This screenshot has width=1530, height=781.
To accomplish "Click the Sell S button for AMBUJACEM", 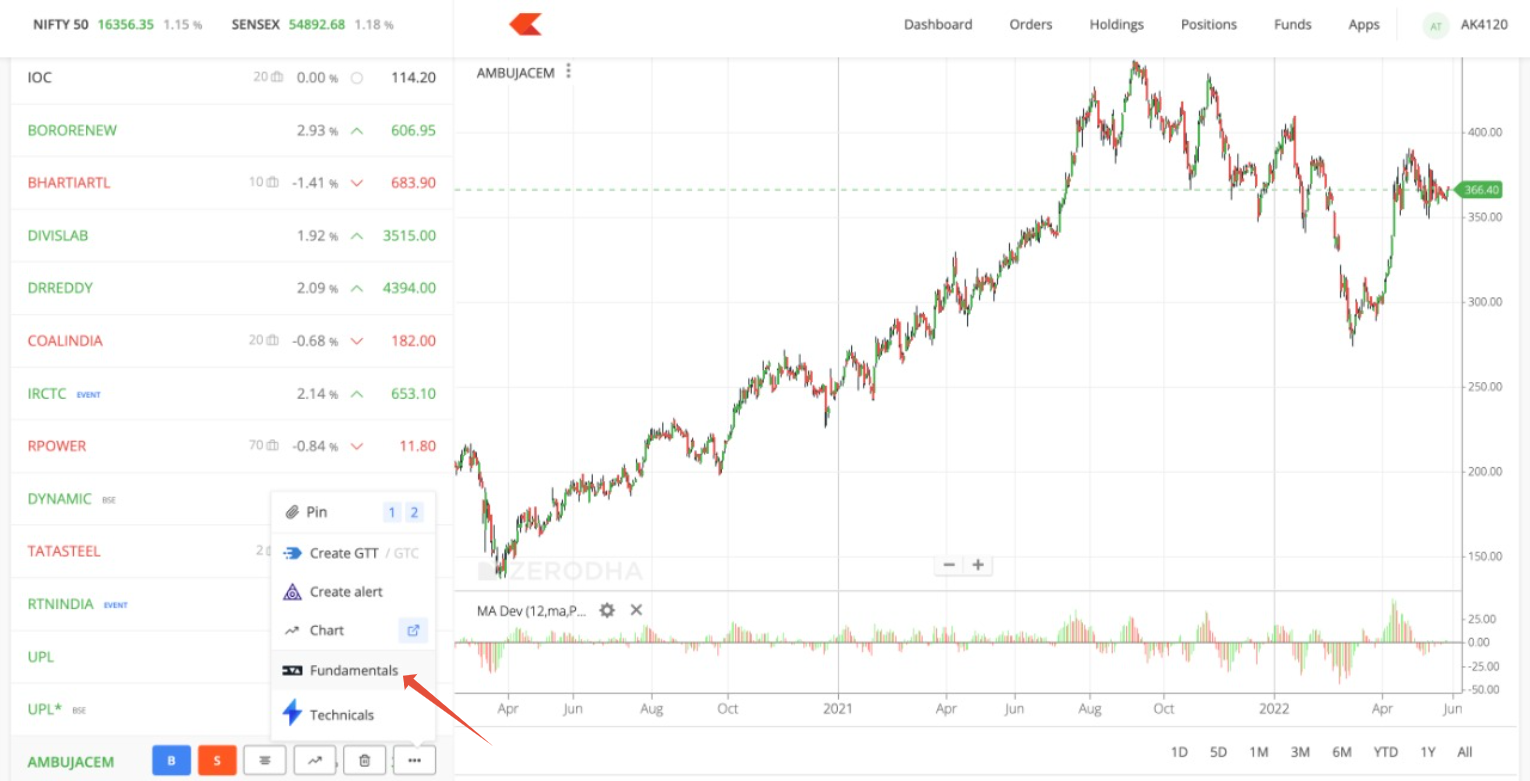I will [217, 761].
